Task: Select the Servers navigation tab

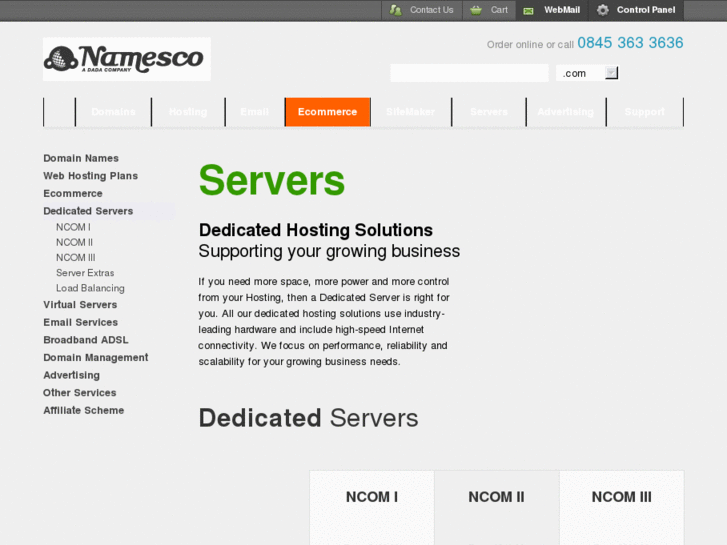Action: coord(489,112)
